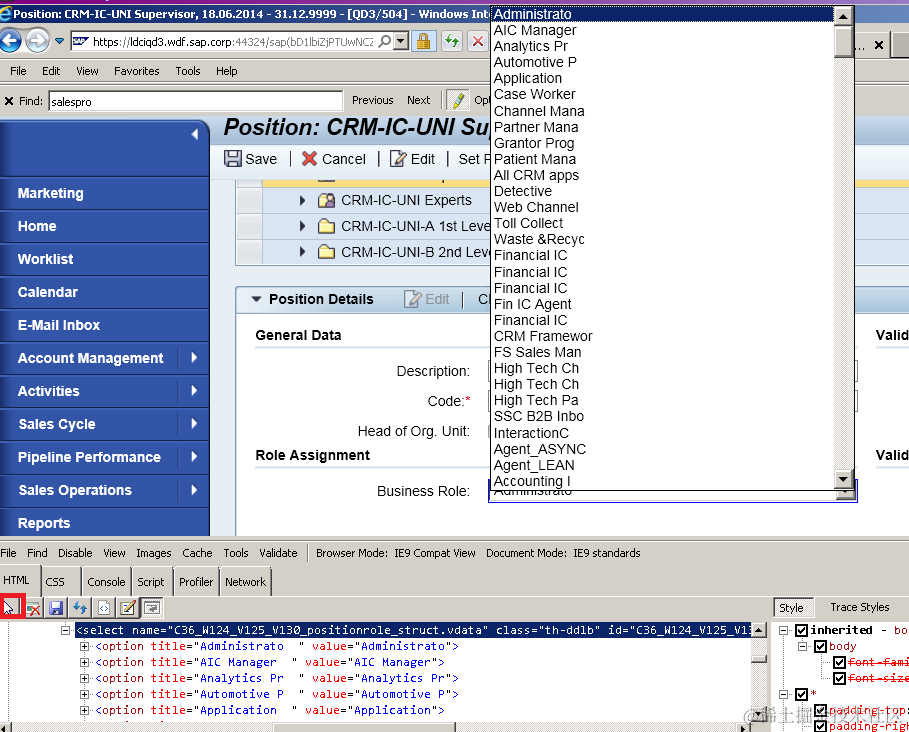
Task: Click the Edit pencil icon in toolbar
Action: (x=398, y=158)
